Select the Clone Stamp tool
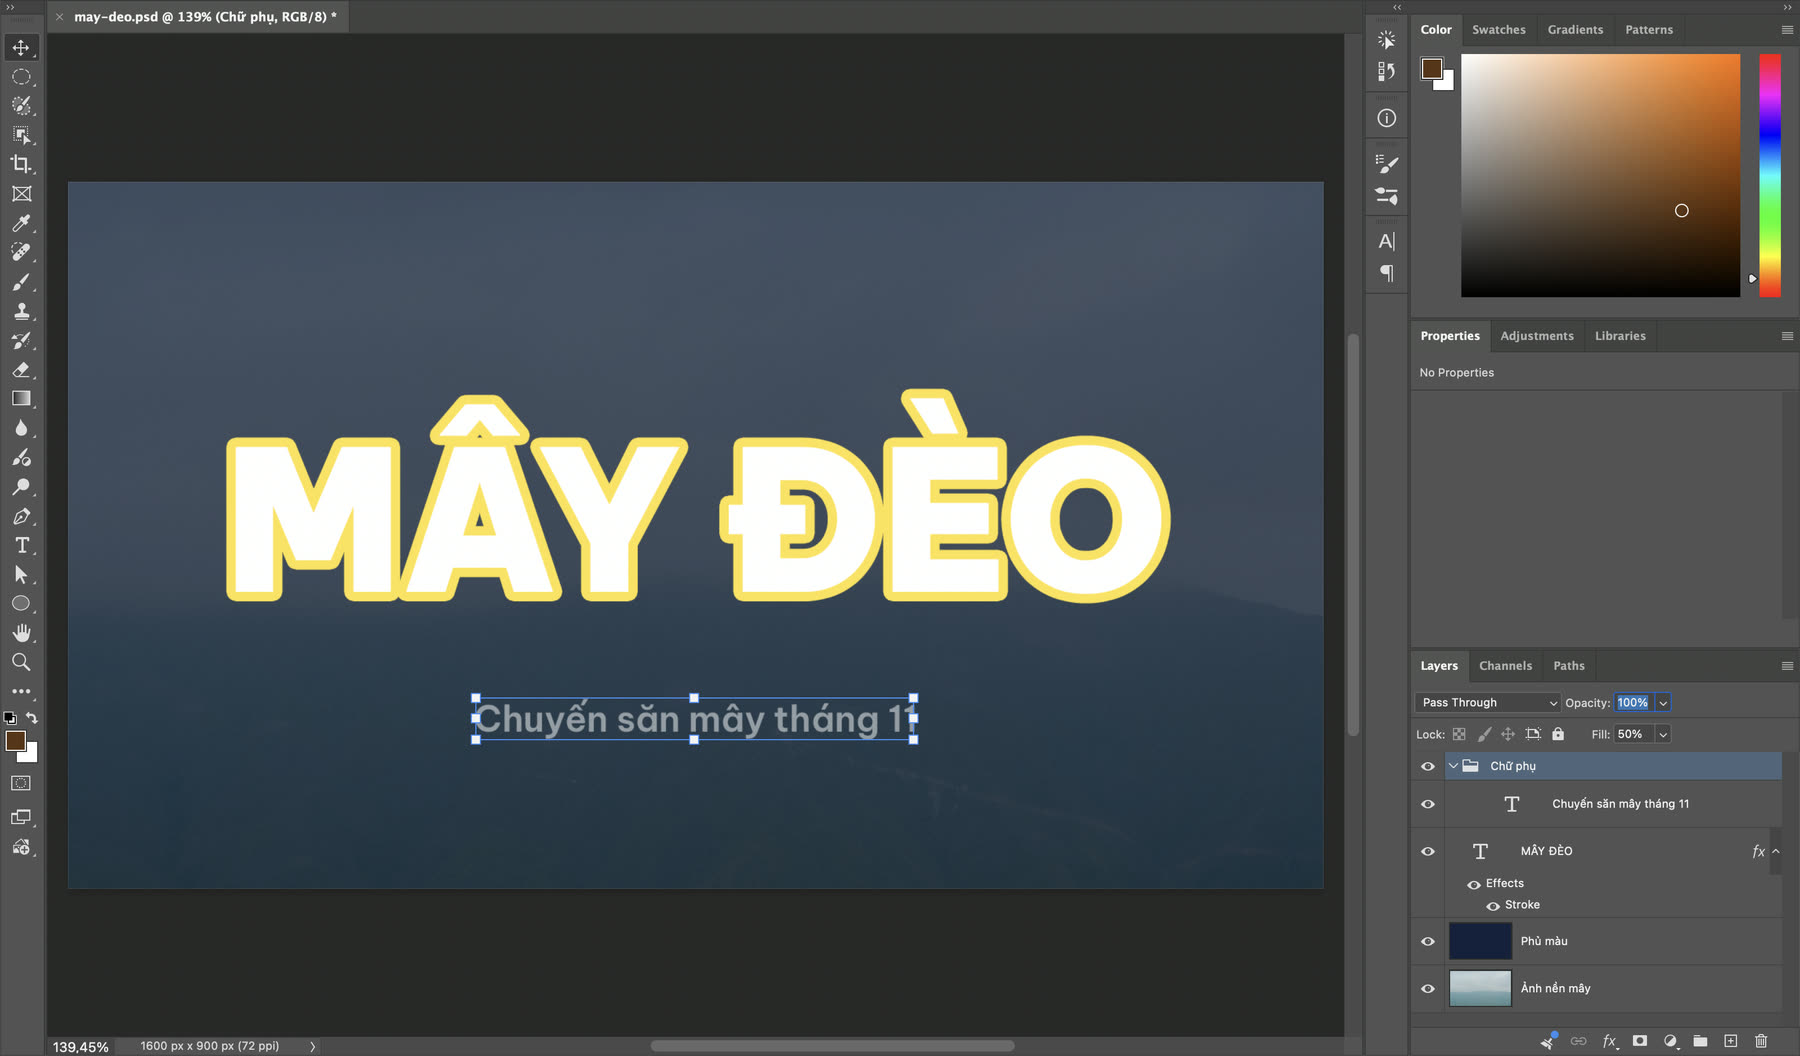The image size is (1800, 1056). (21, 311)
